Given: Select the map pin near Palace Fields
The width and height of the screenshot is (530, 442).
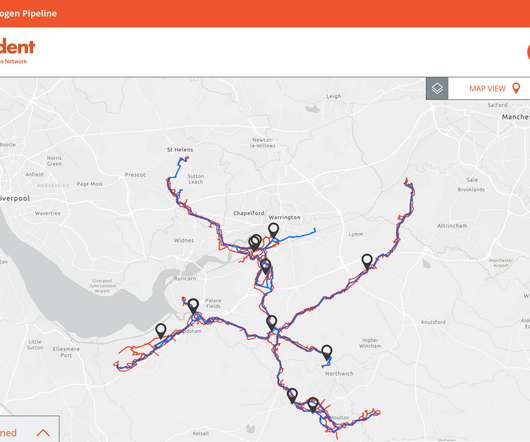Looking at the screenshot, I should [x=193, y=306].
